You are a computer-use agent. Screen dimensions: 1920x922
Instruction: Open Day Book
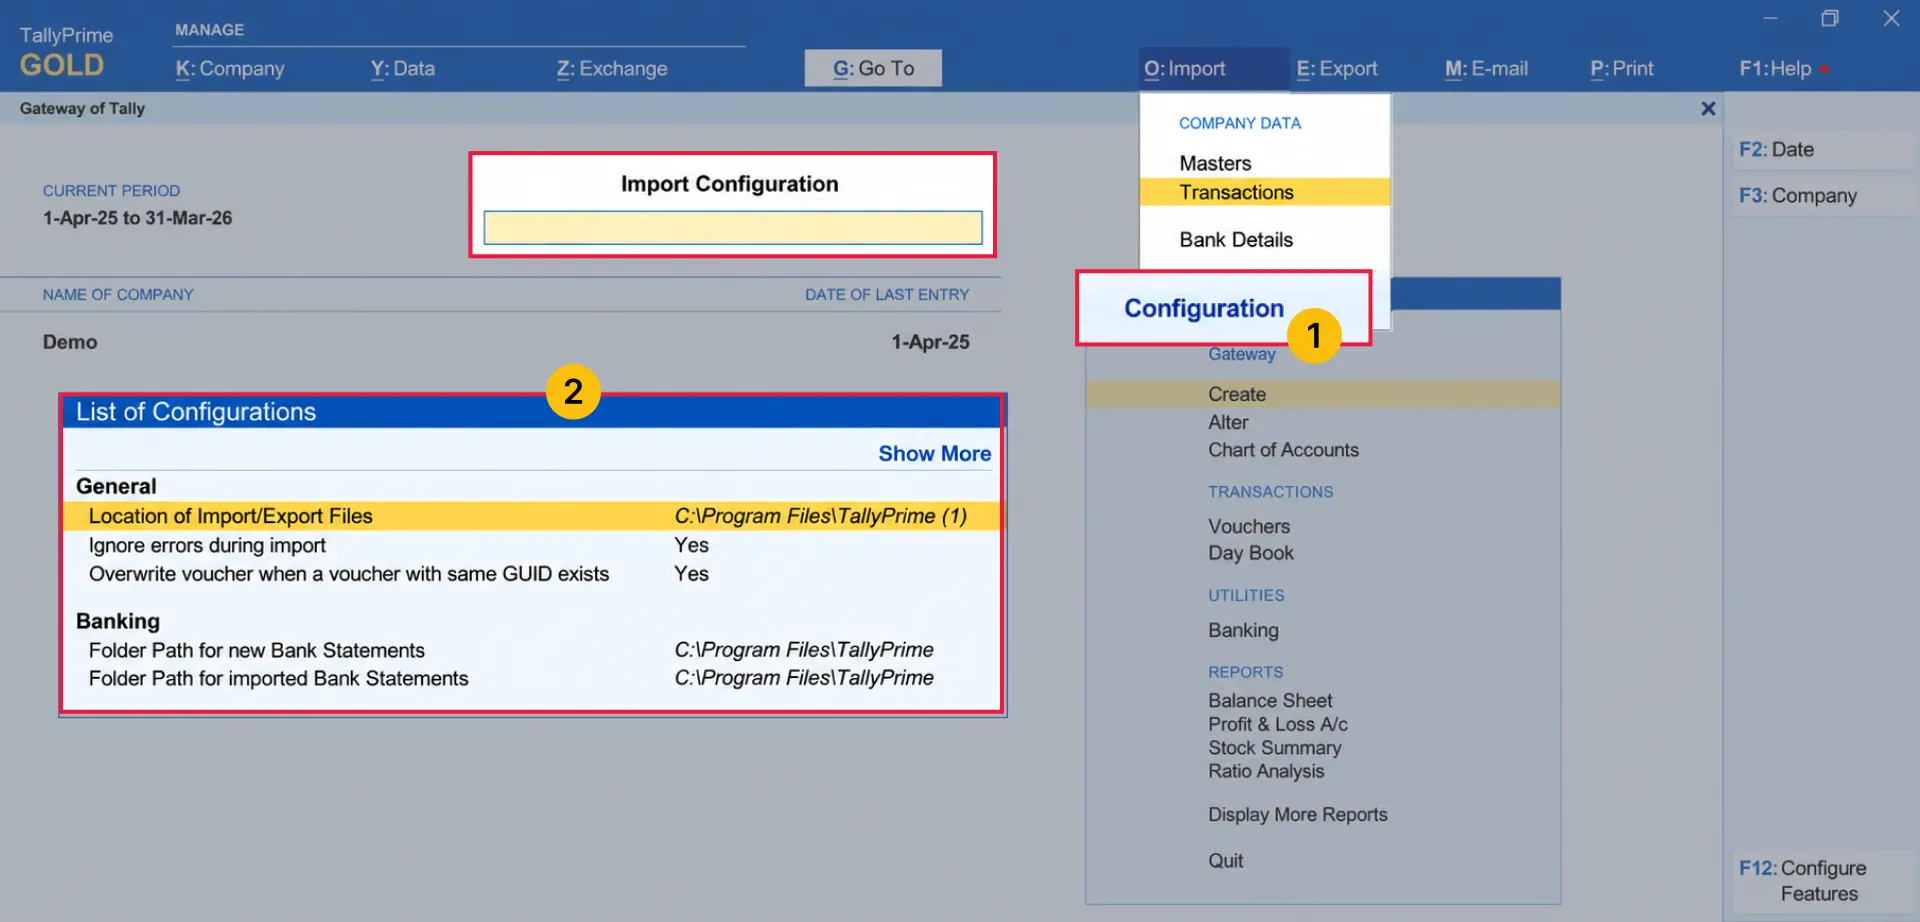coord(1250,553)
